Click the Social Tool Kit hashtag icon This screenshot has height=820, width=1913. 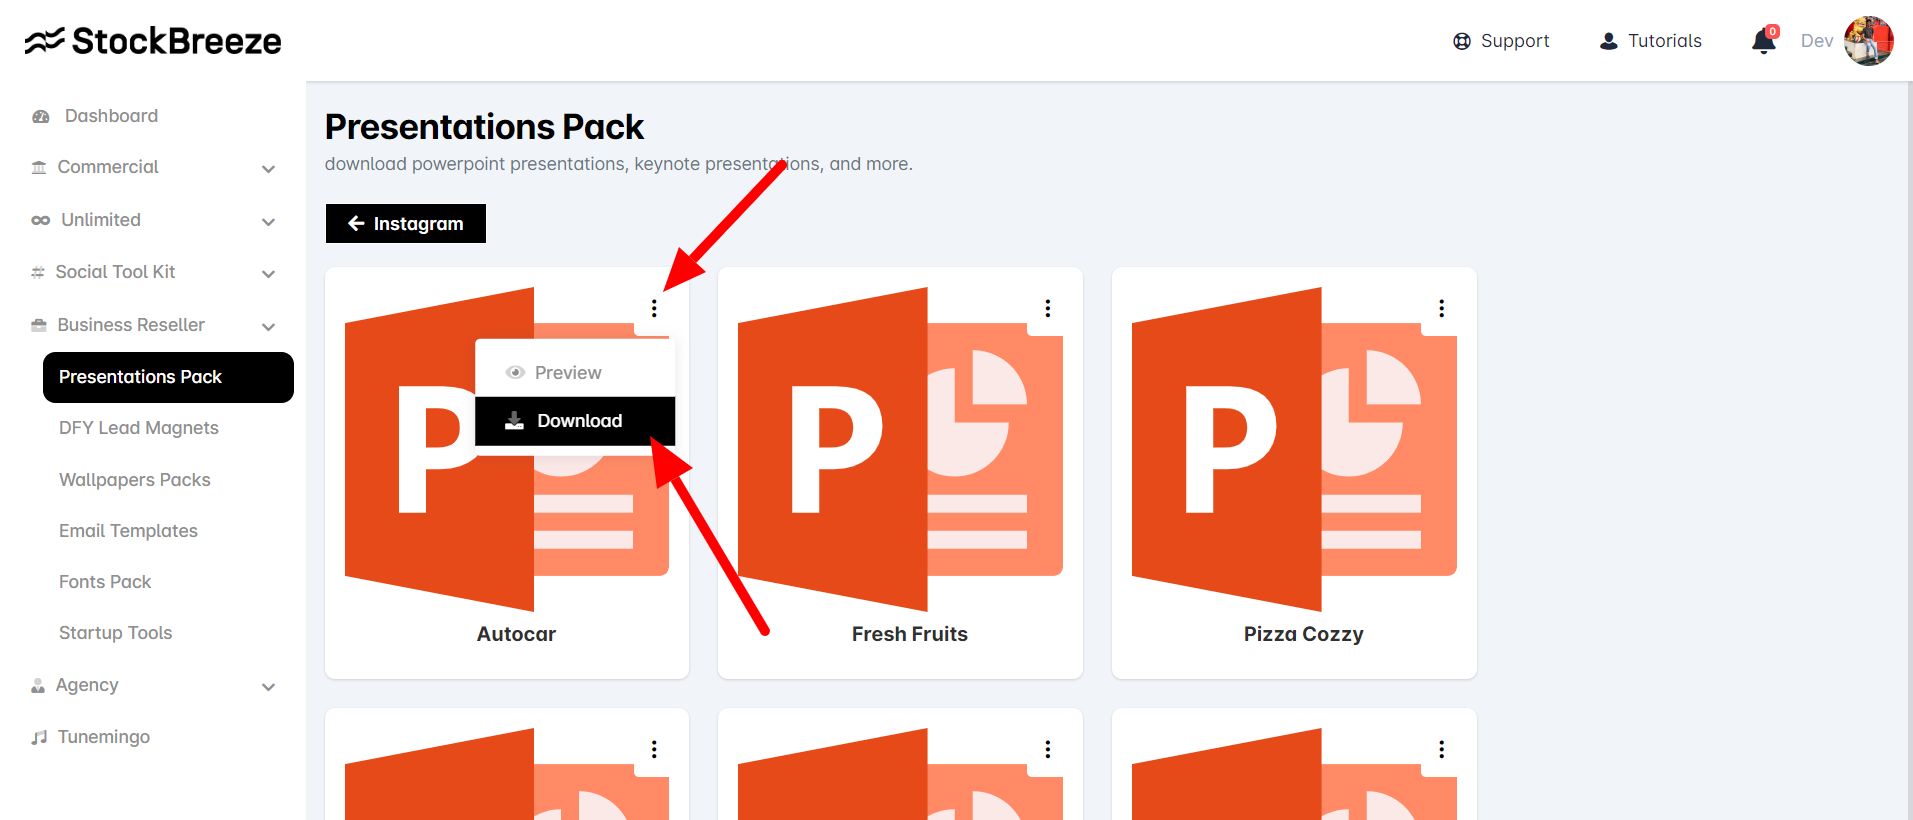(x=38, y=272)
